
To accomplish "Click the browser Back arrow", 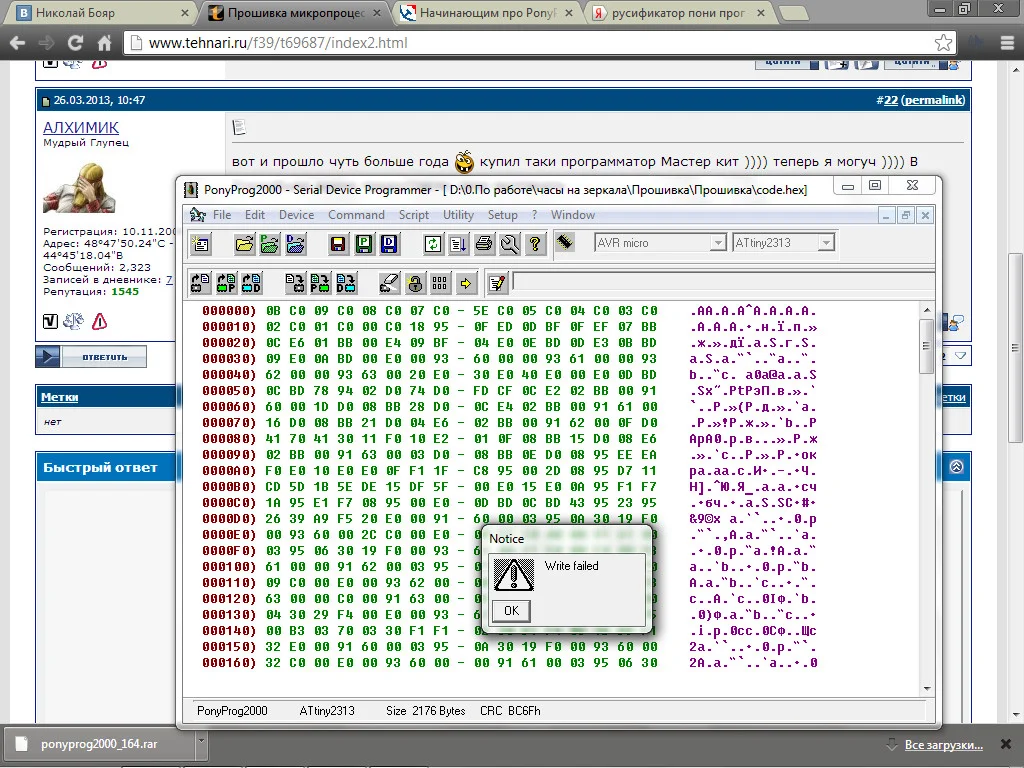I will click(18, 43).
